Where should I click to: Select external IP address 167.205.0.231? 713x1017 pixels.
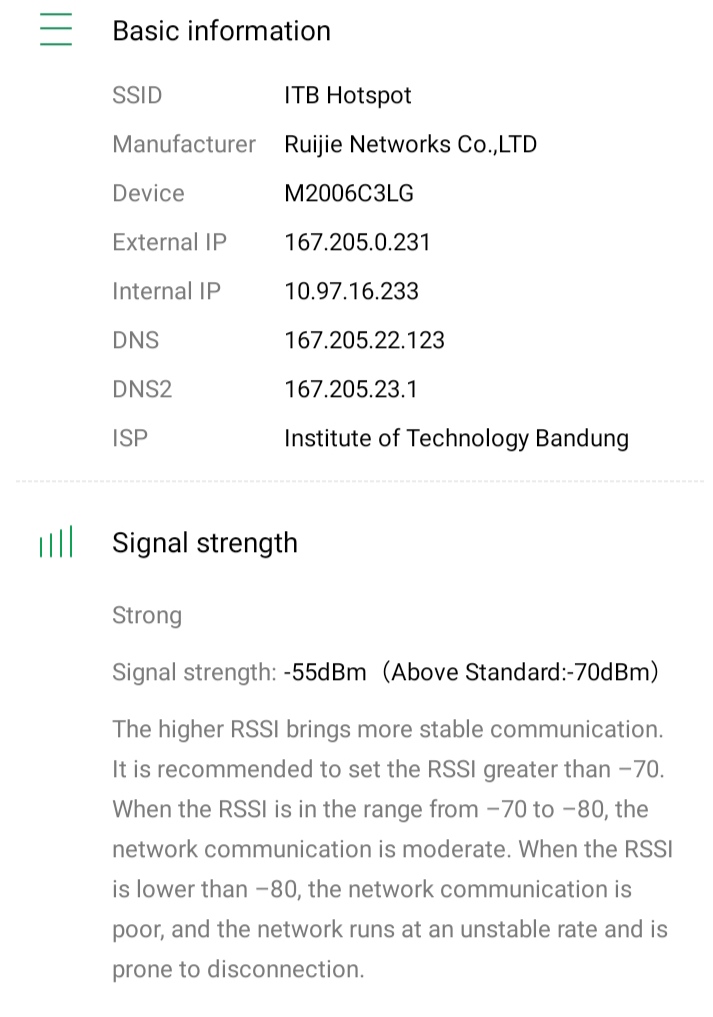[357, 243]
